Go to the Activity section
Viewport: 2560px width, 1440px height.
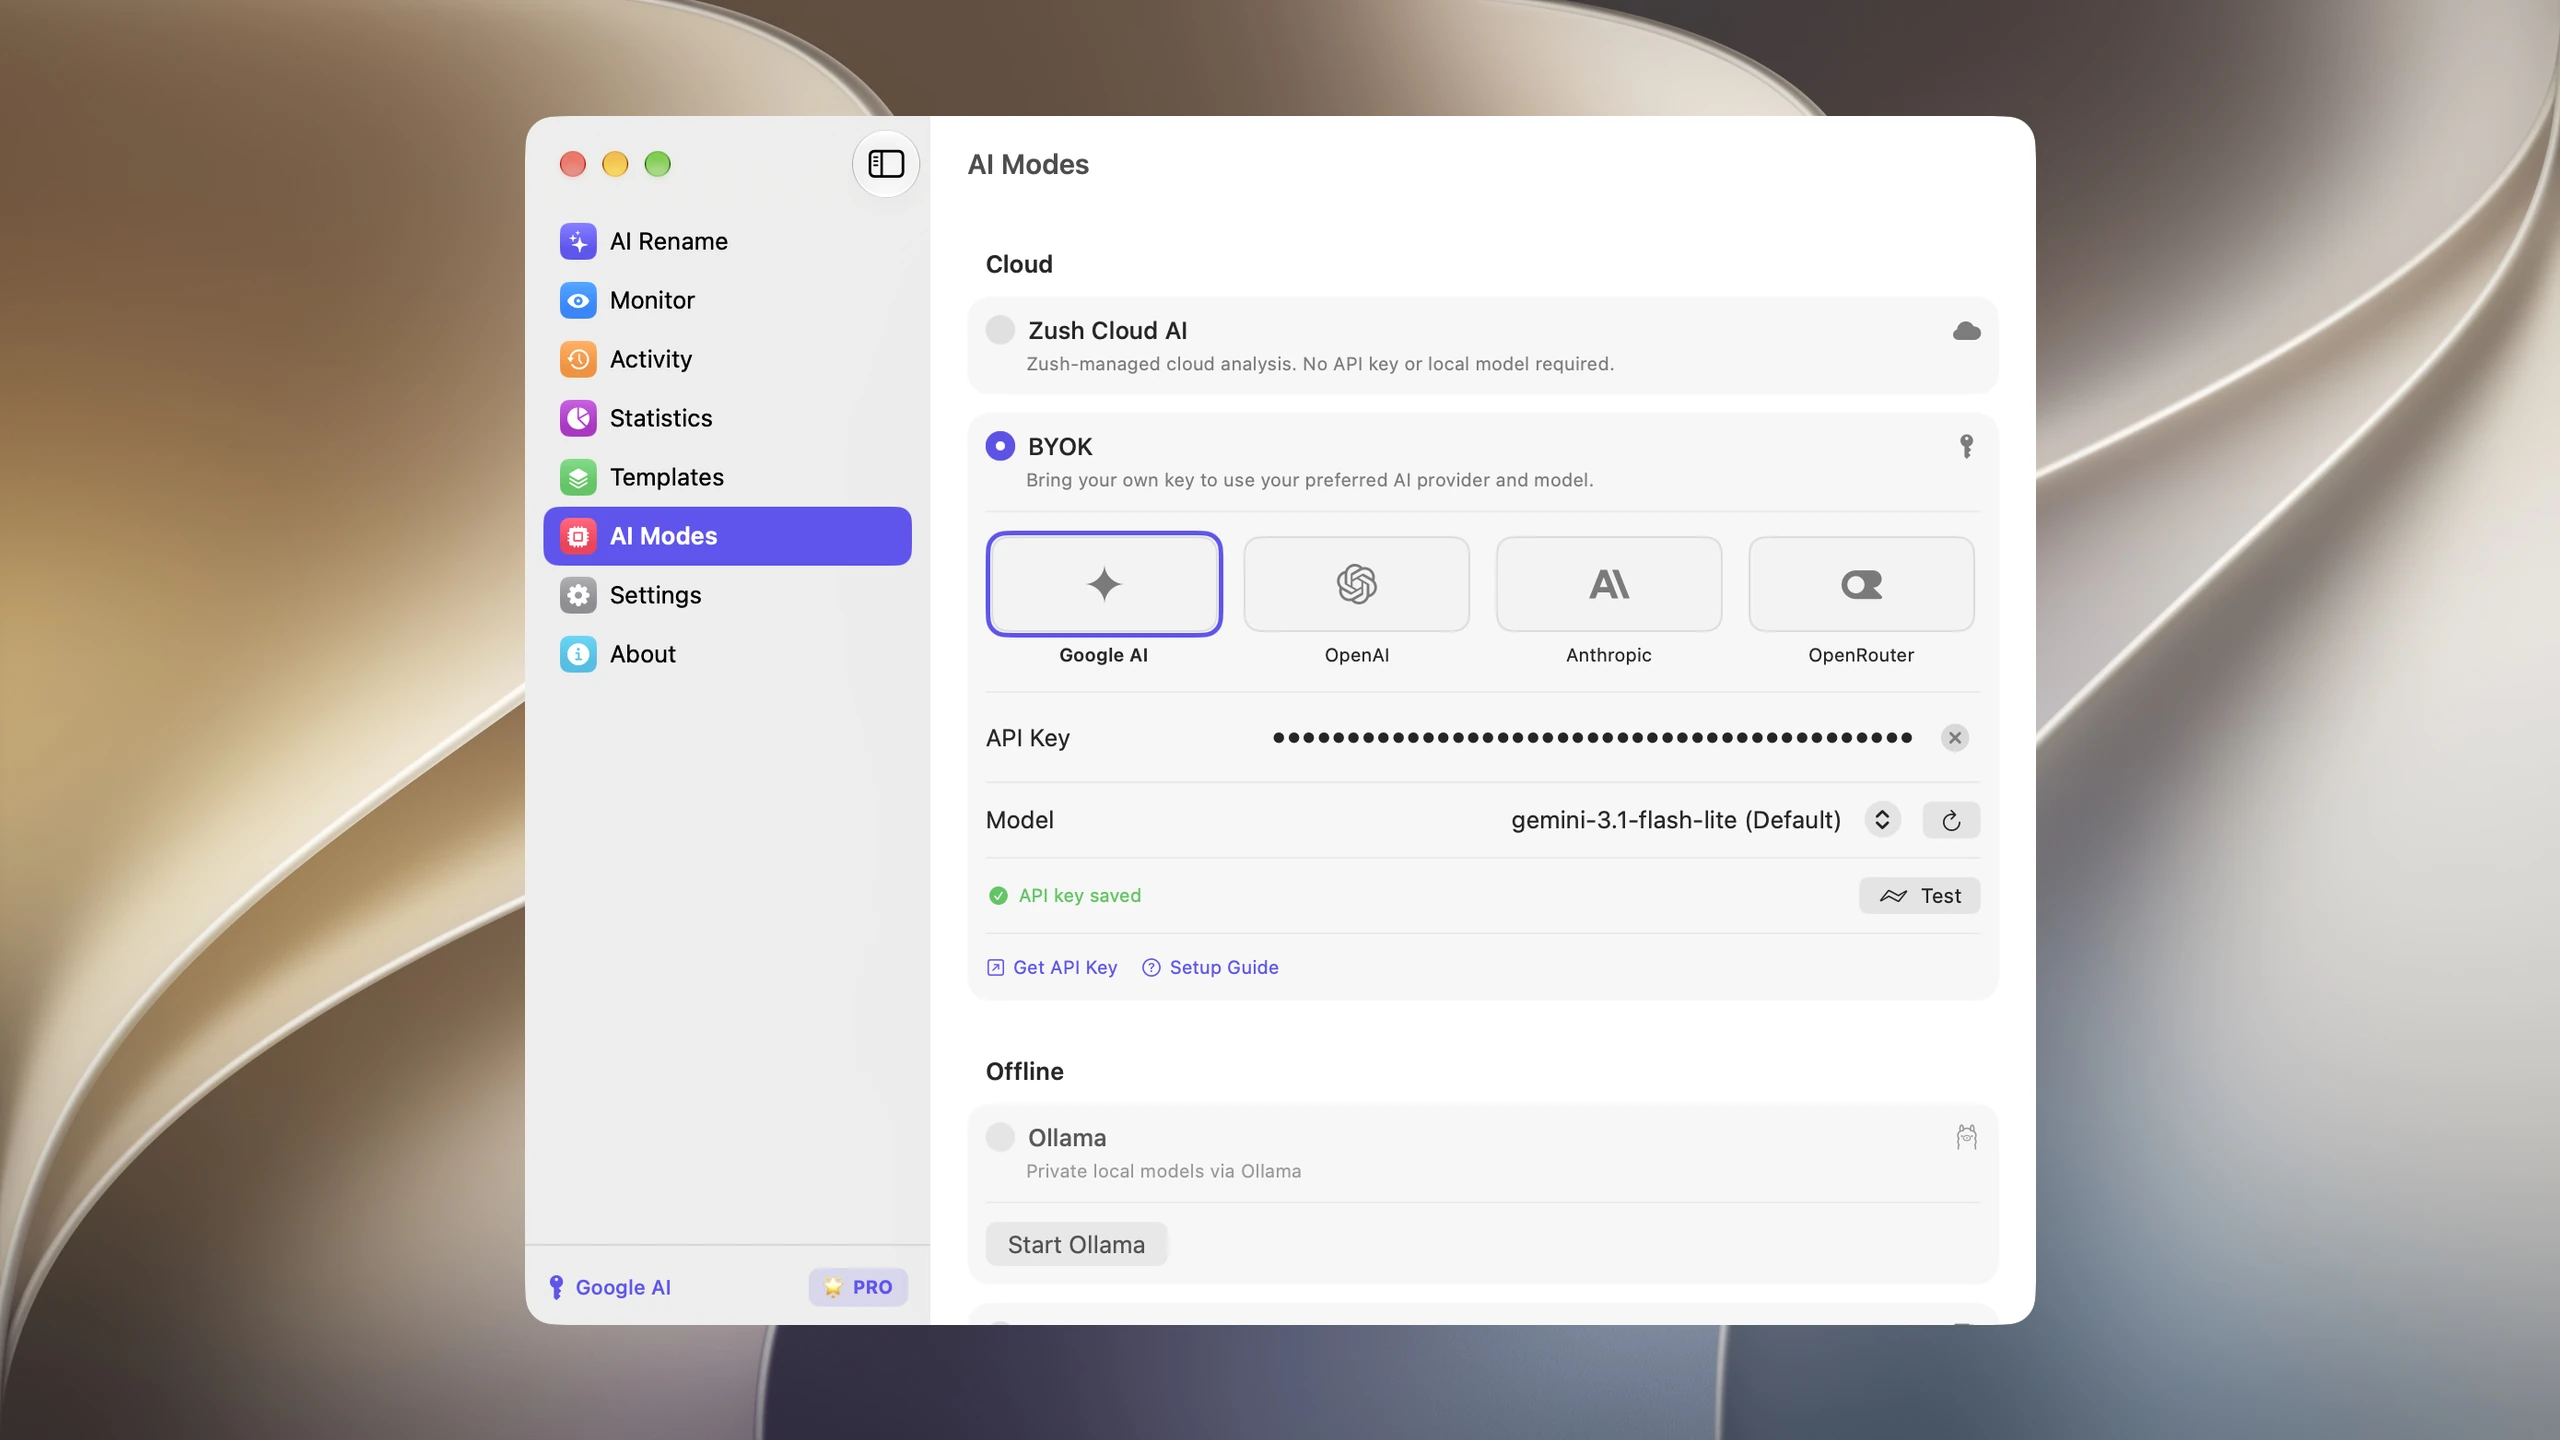tap(727, 359)
